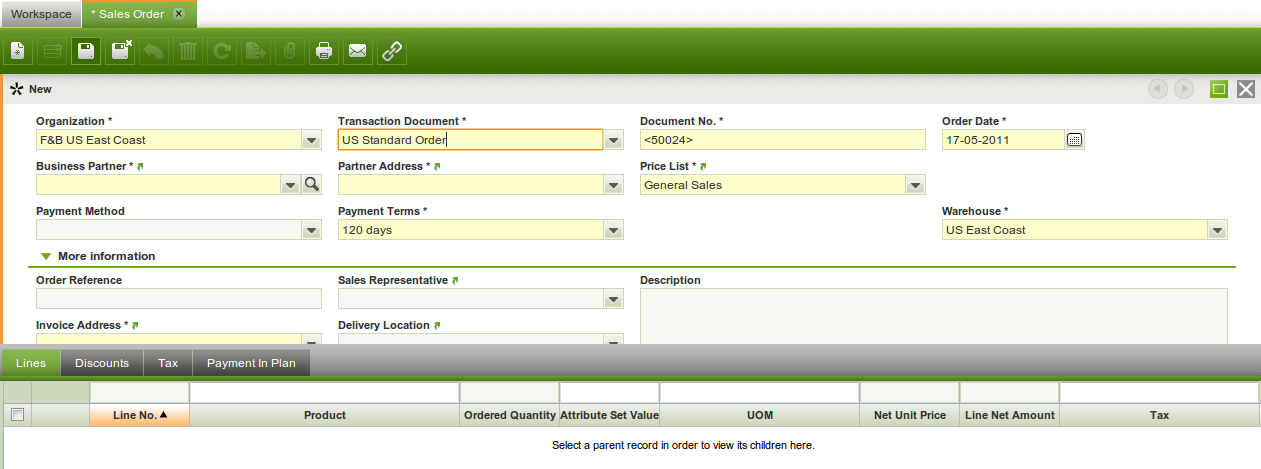The width and height of the screenshot is (1261, 469).
Task: Open the Lines tab
Action: click(30, 363)
